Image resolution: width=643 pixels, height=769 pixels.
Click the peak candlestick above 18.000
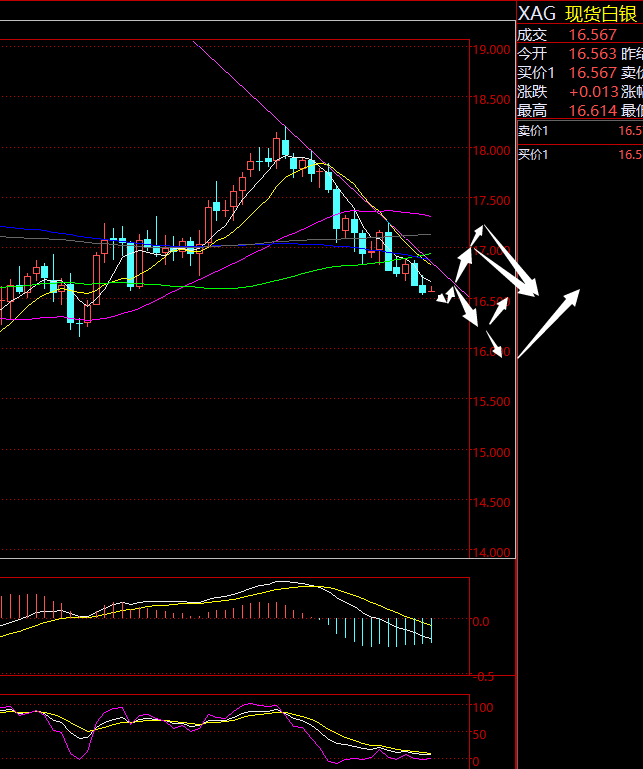pyautogui.click(x=285, y=143)
